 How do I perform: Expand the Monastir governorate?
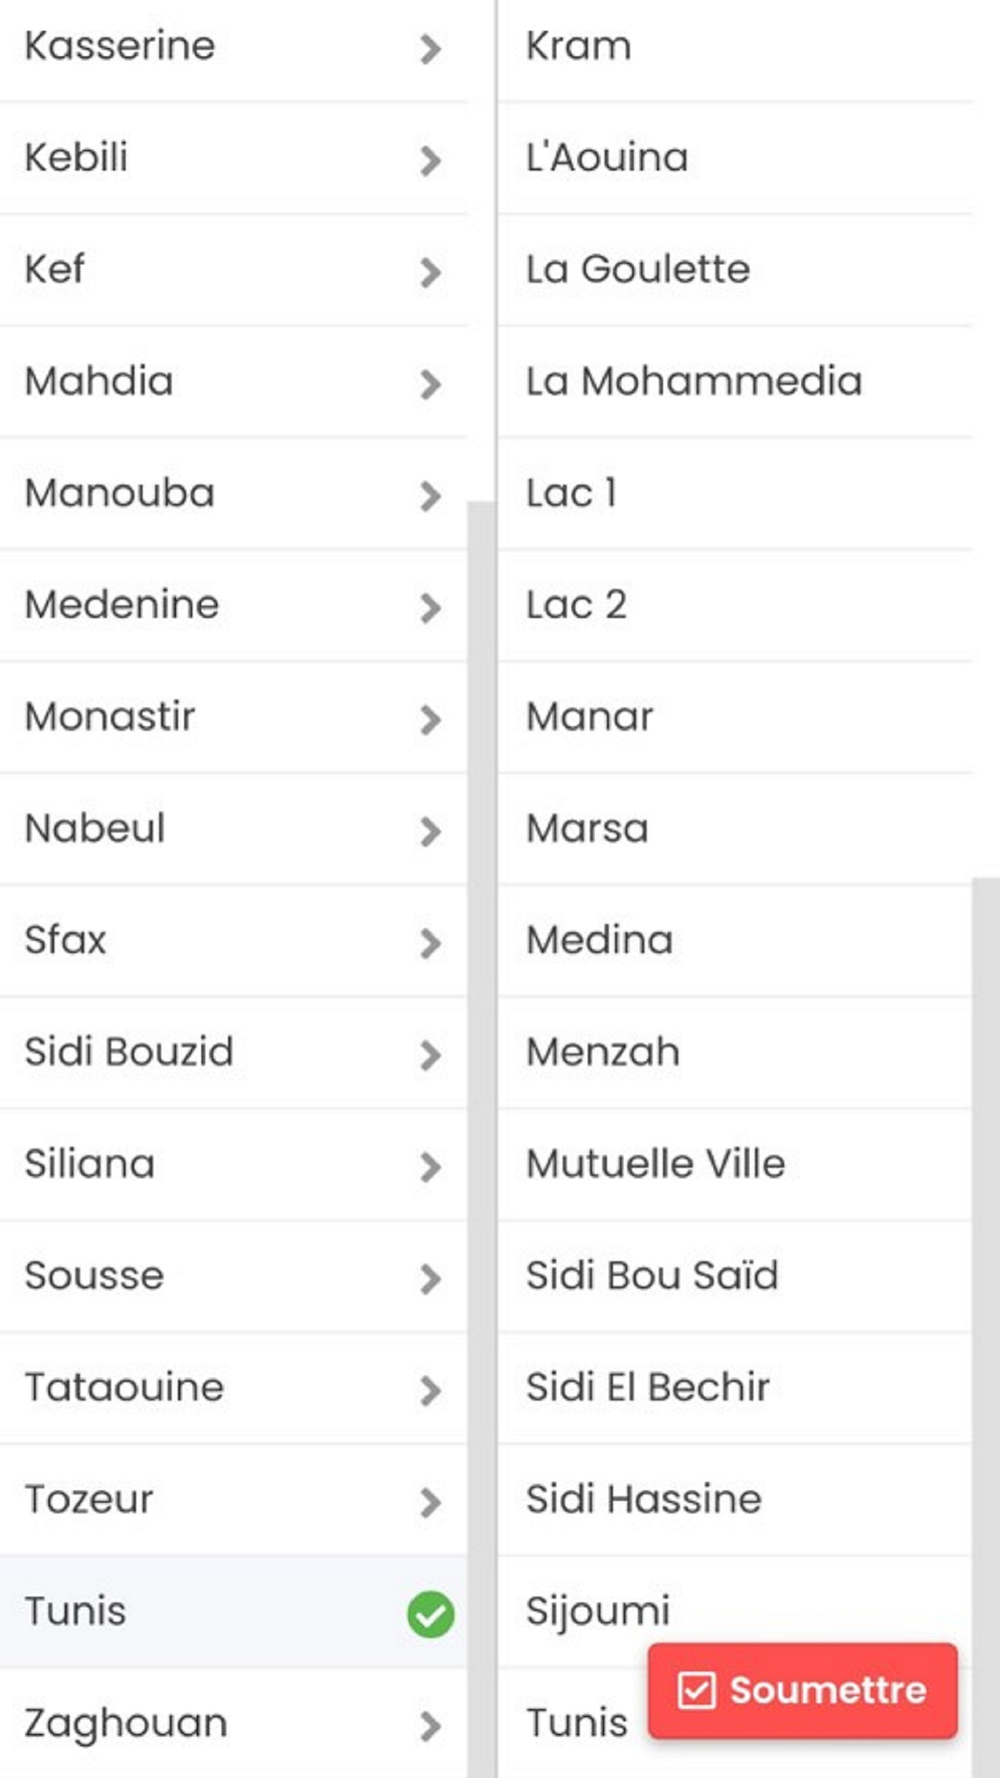(x=233, y=717)
